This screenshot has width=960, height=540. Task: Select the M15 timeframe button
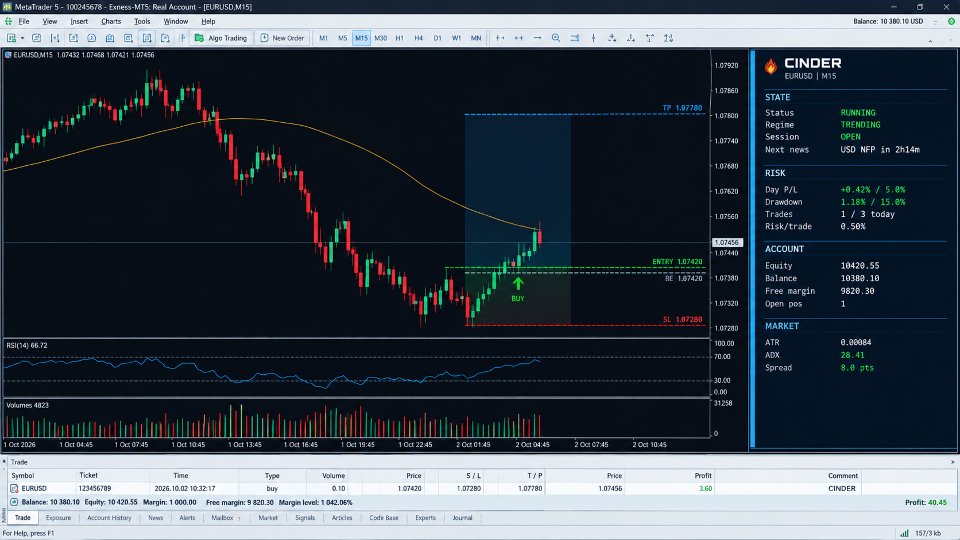click(x=361, y=38)
